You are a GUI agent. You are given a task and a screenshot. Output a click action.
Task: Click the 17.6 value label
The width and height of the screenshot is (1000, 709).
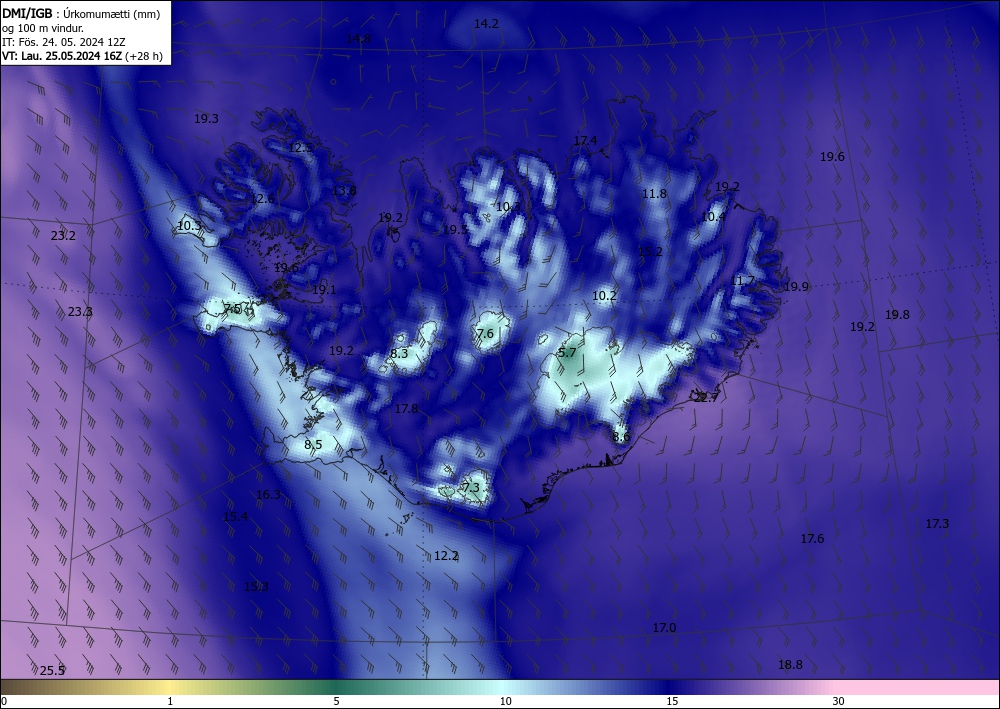point(812,539)
